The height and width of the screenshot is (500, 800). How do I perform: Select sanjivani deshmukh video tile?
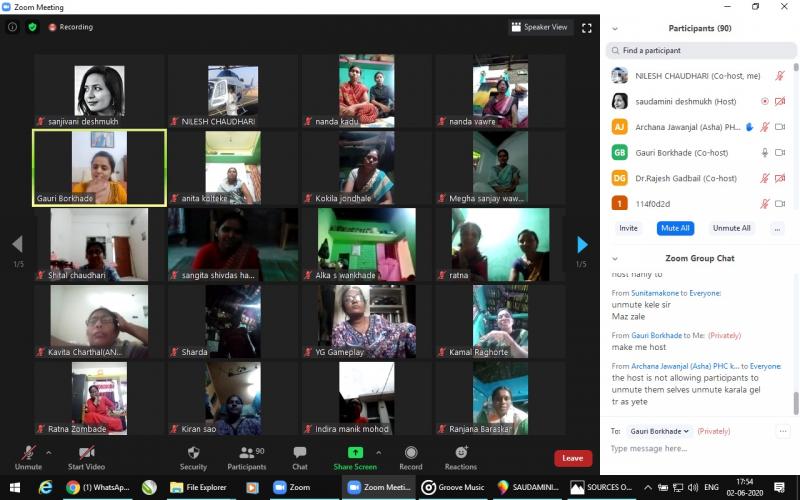tap(99, 91)
